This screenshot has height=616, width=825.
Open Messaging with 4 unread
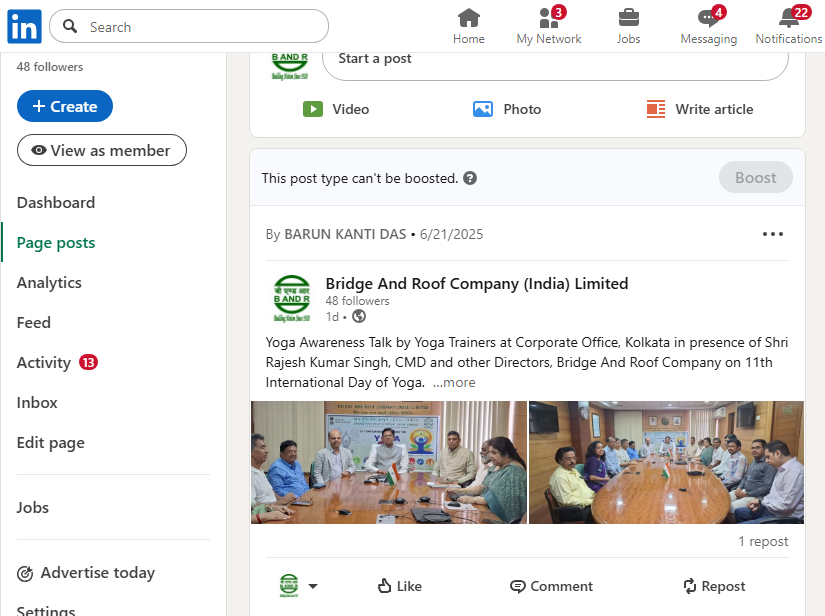coord(708,26)
